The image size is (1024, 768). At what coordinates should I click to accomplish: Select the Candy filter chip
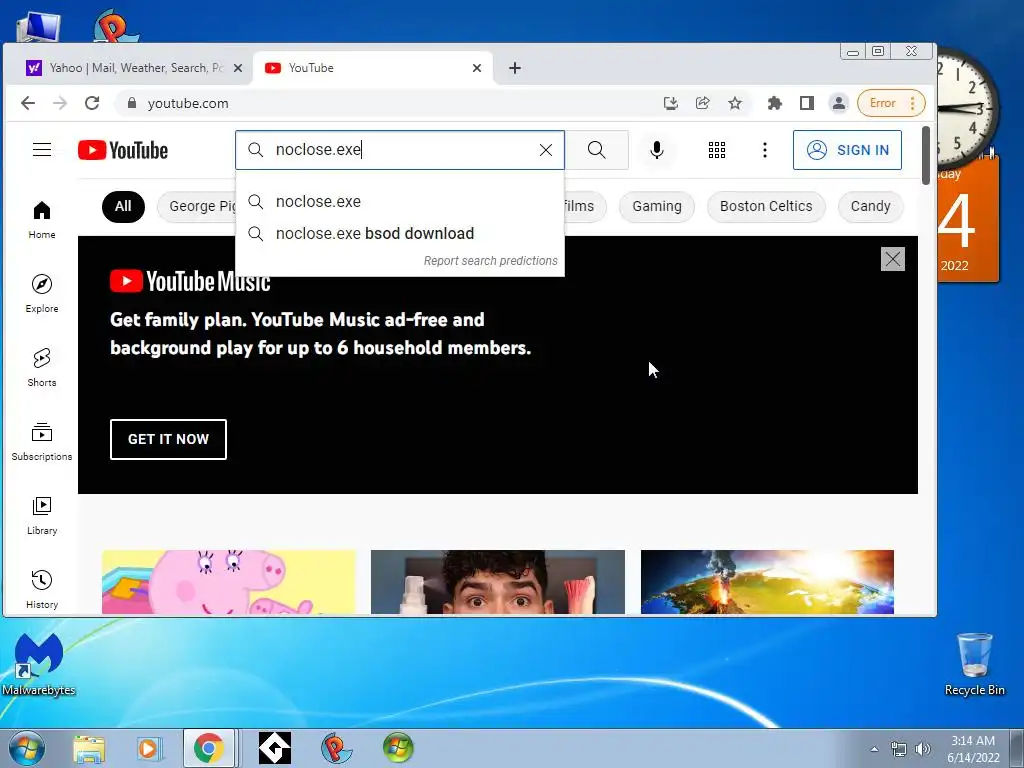tap(870, 206)
